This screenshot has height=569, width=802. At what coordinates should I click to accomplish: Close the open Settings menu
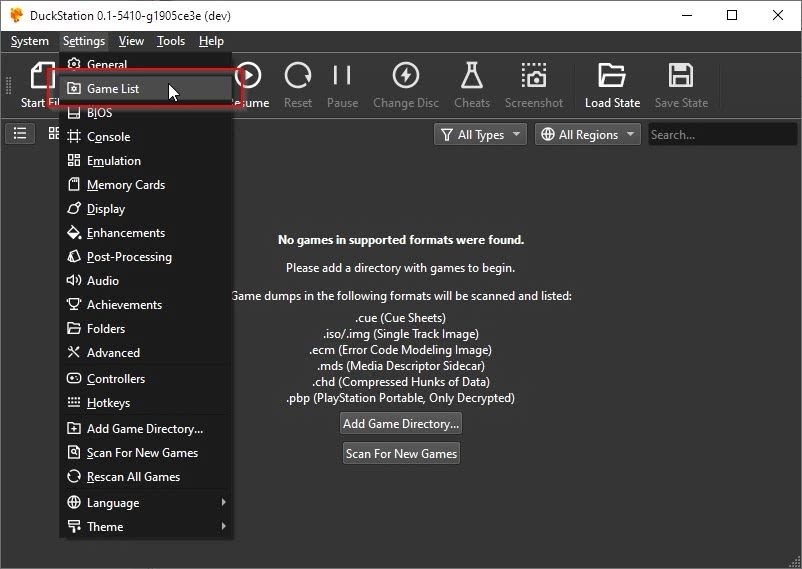coord(84,41)
